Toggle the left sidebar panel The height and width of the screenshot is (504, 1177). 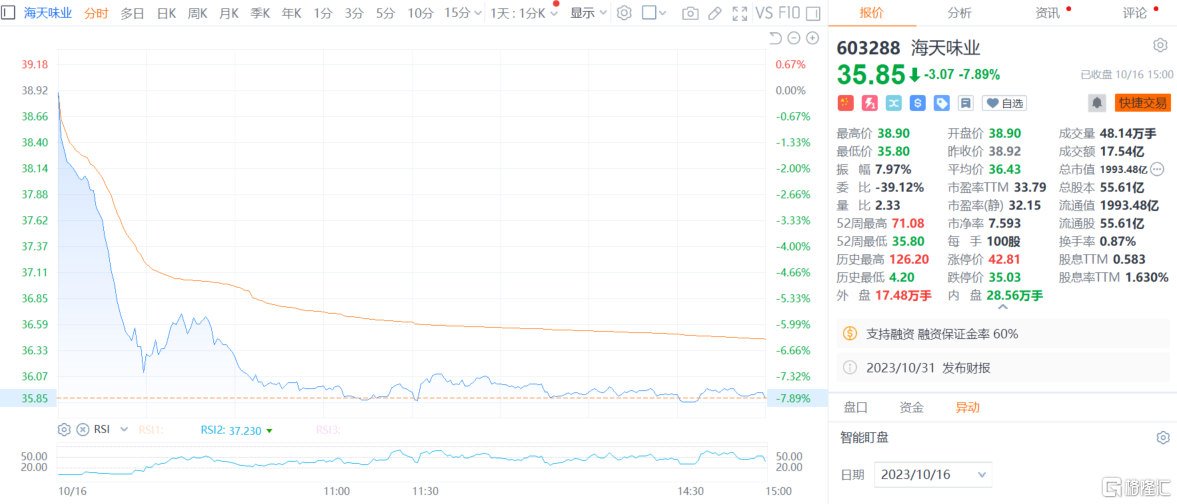coord(8,13)
